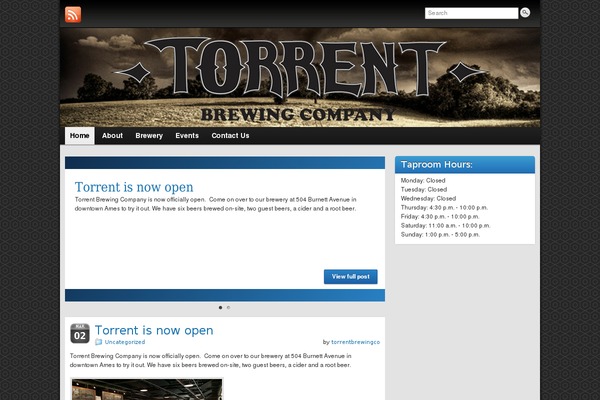Viewport: 600px width, 400px height.
Task: Click the View full post button
Action: (351, 277)
